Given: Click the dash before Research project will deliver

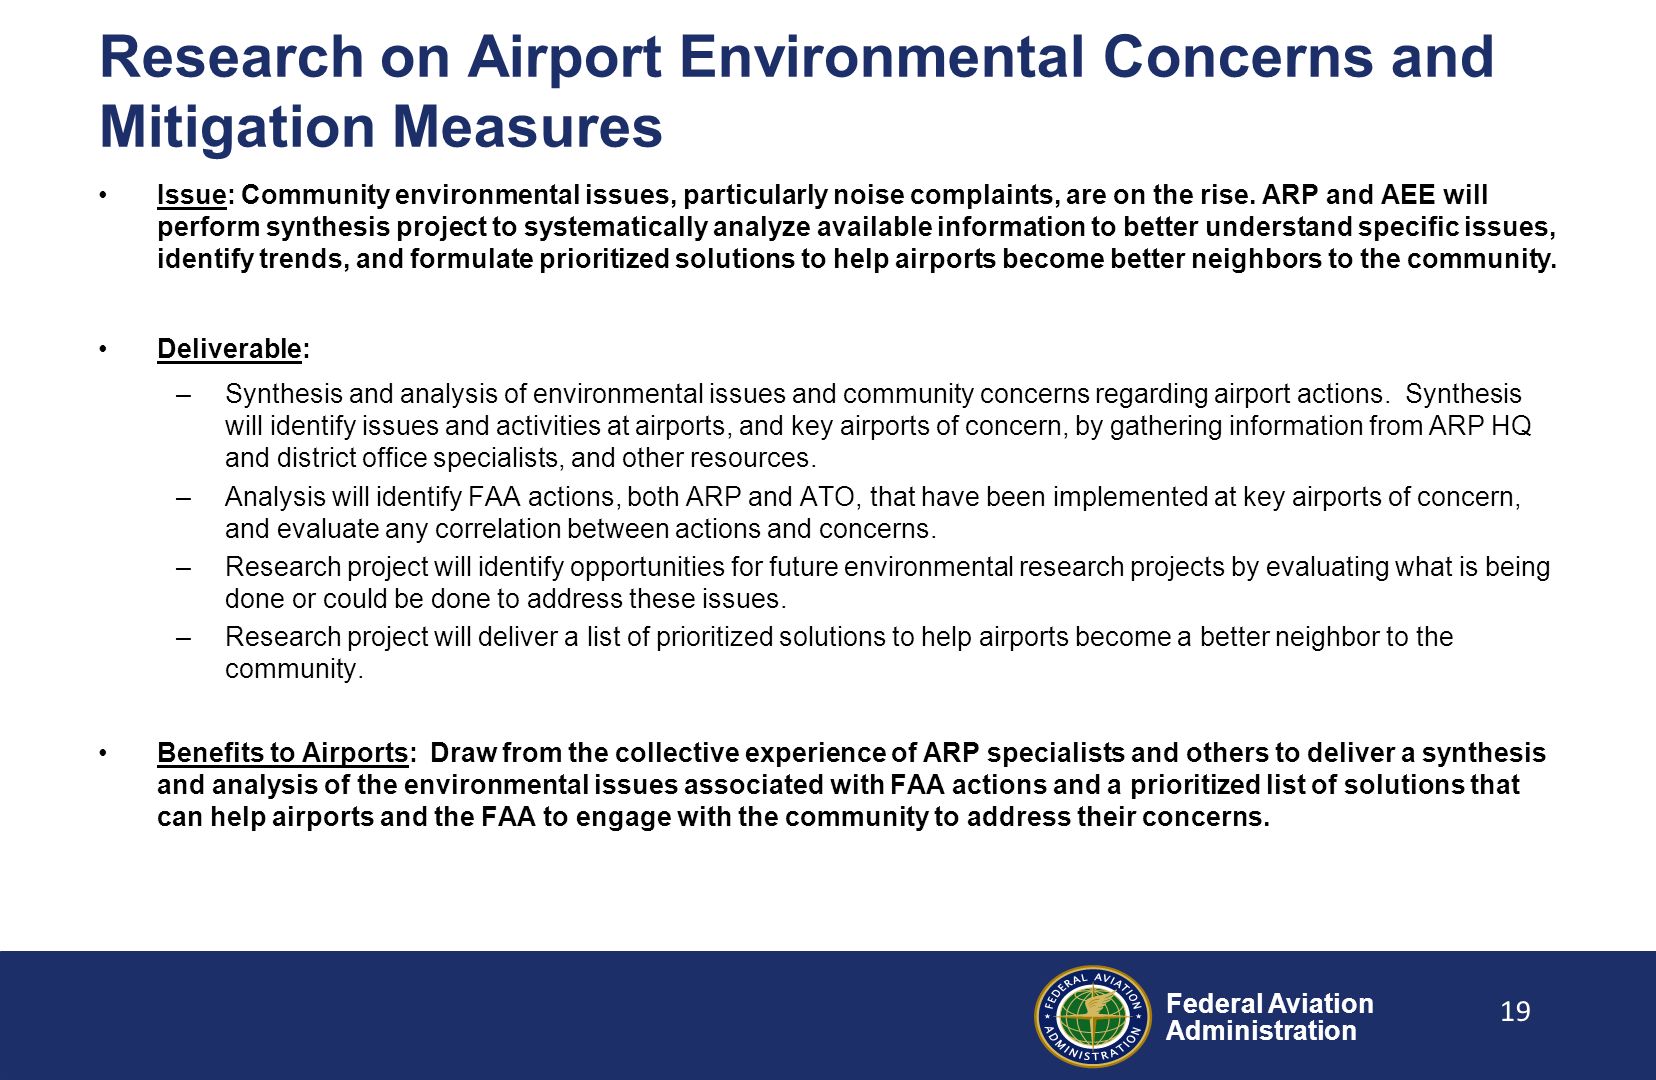Looking at the screenshot, I should tap(183, 638).
